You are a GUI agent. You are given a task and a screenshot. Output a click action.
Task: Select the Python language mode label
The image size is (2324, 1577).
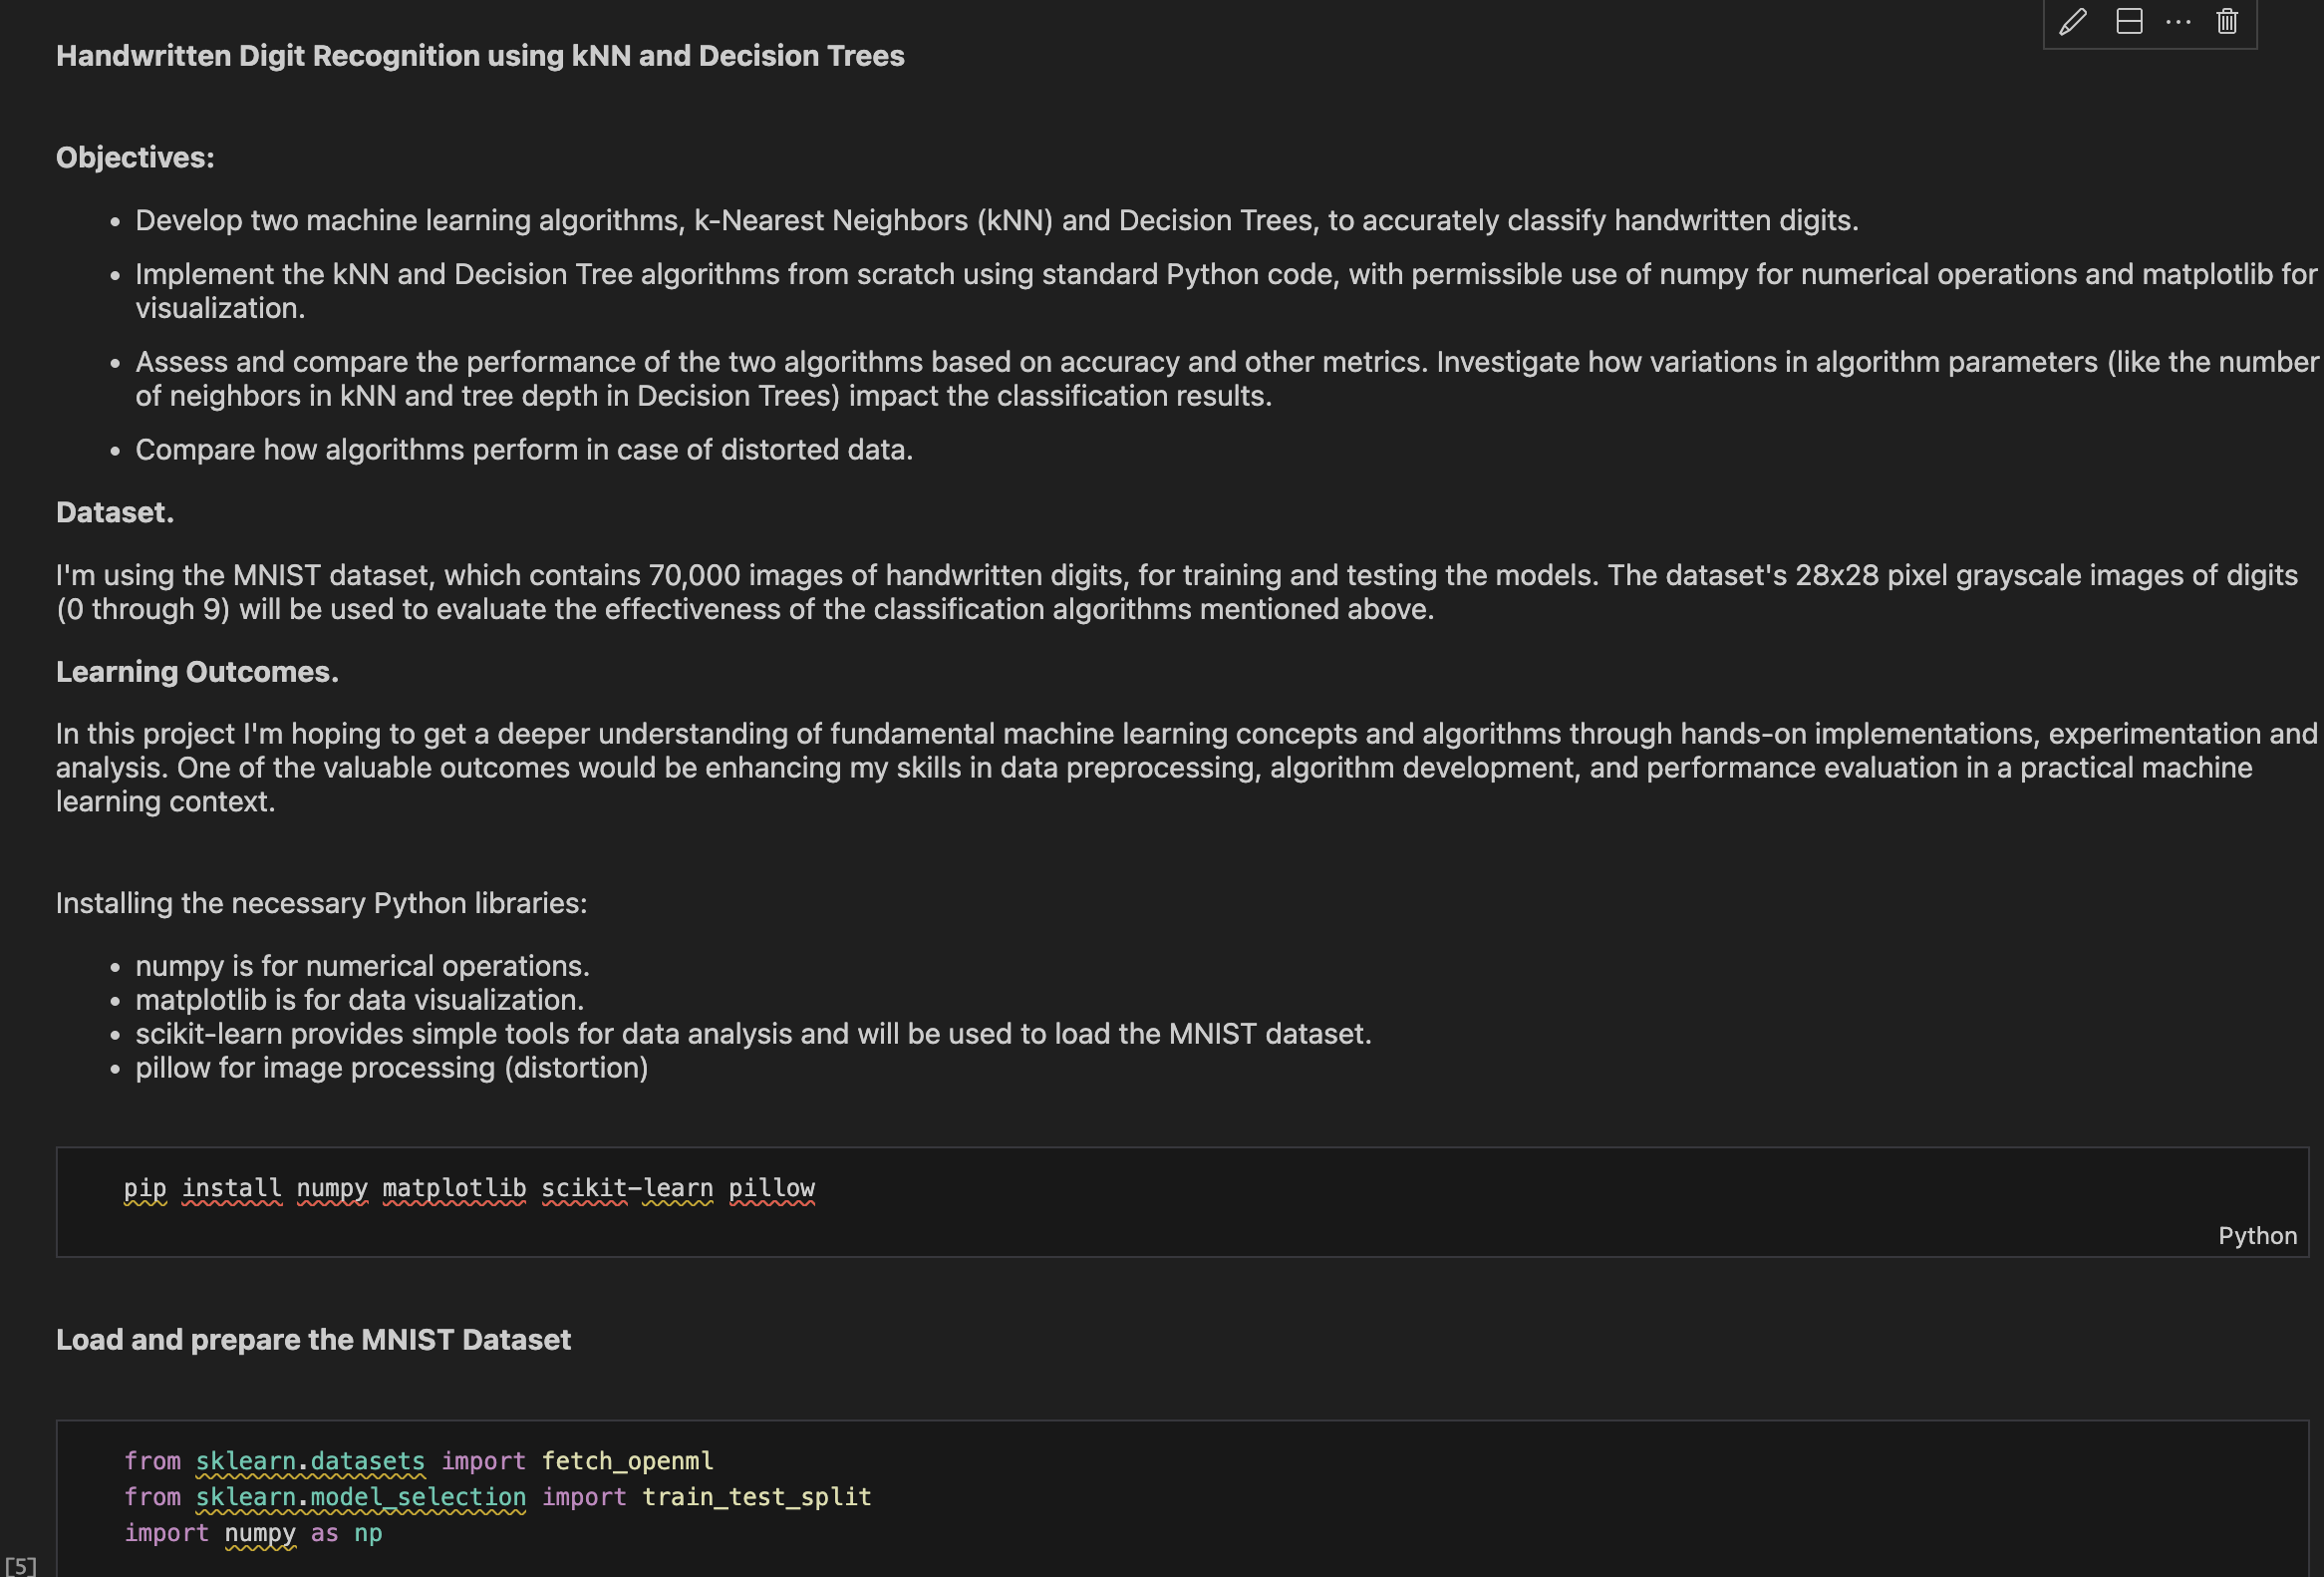[x=2257, y=1235]
